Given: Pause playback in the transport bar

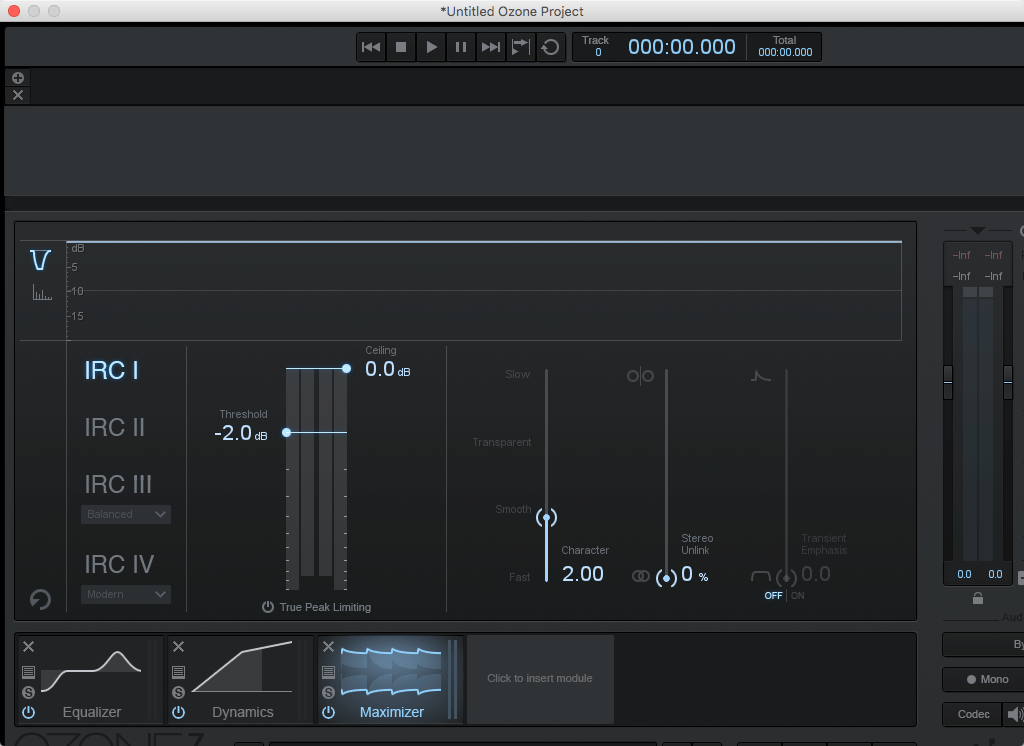Looking at the screenshot, I should [461, 47].
